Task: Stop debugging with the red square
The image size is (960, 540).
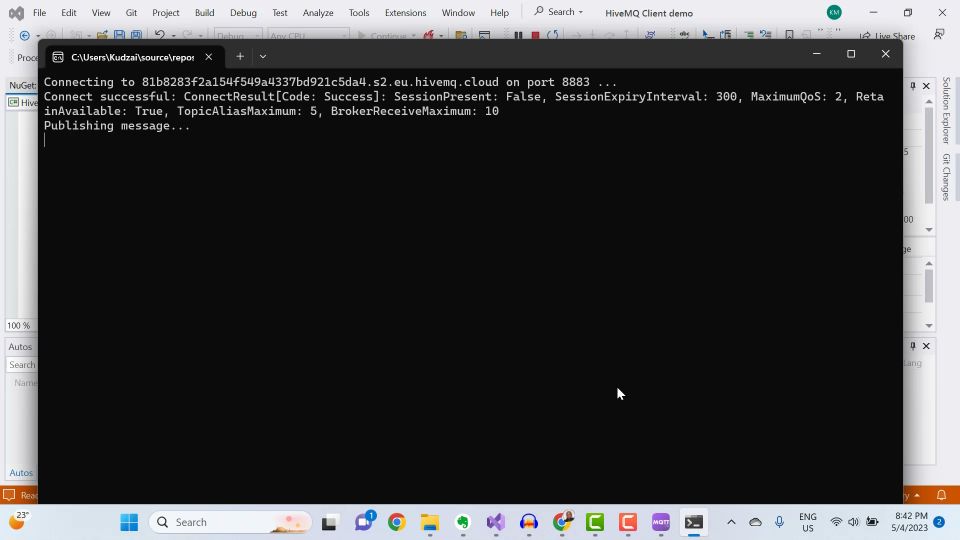Action: point(535,36)
